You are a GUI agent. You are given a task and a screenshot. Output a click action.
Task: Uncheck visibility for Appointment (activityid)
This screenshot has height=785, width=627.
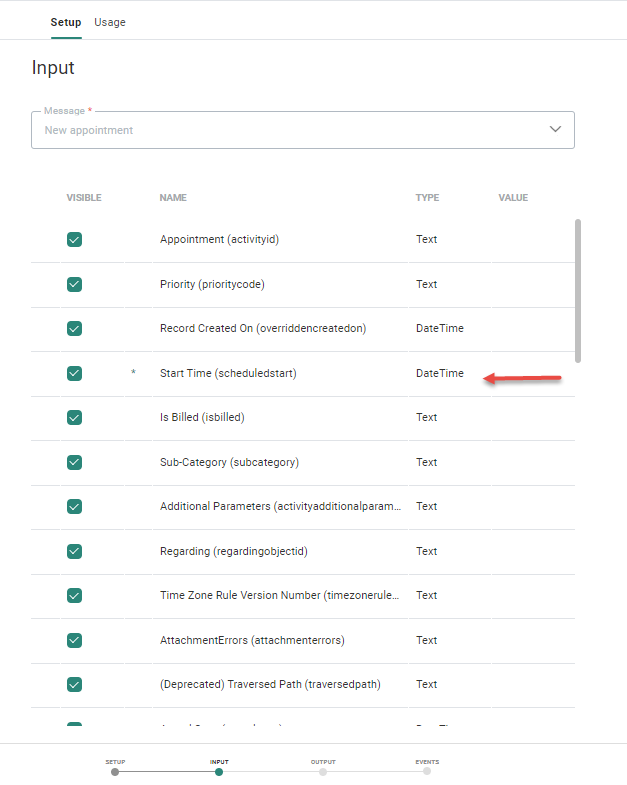click(74, 240)
